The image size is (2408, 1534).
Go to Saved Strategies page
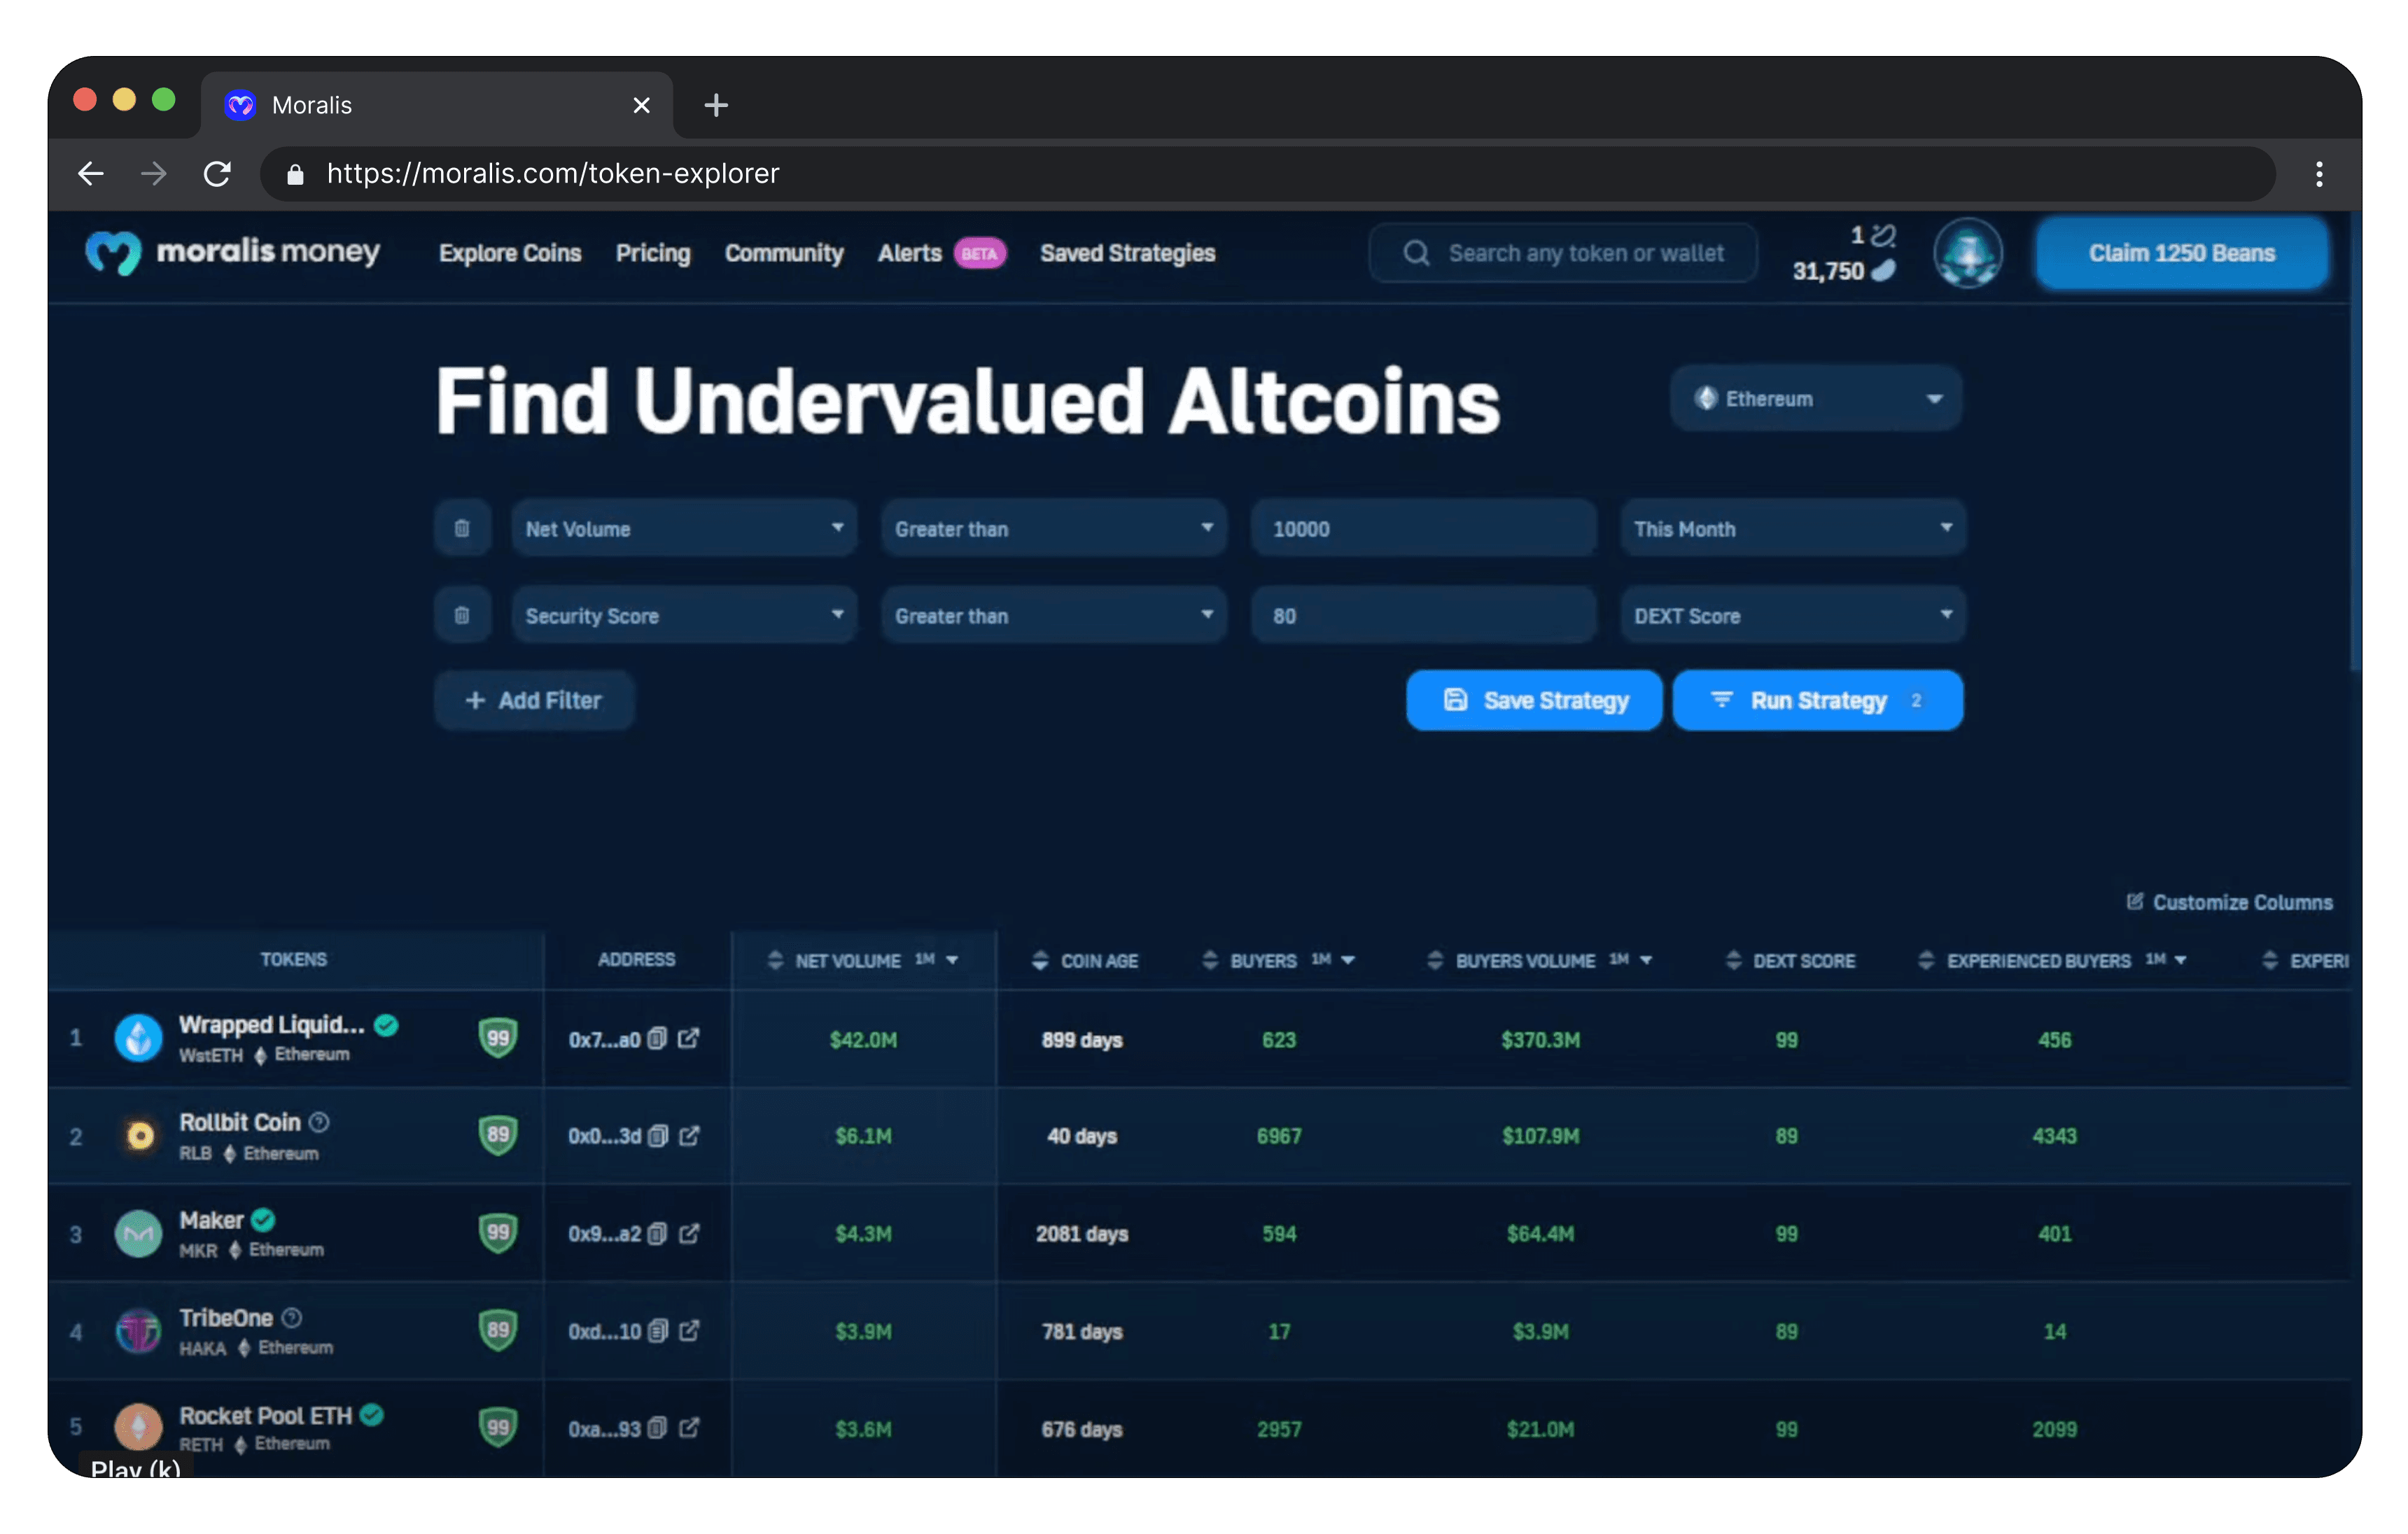1127,253
